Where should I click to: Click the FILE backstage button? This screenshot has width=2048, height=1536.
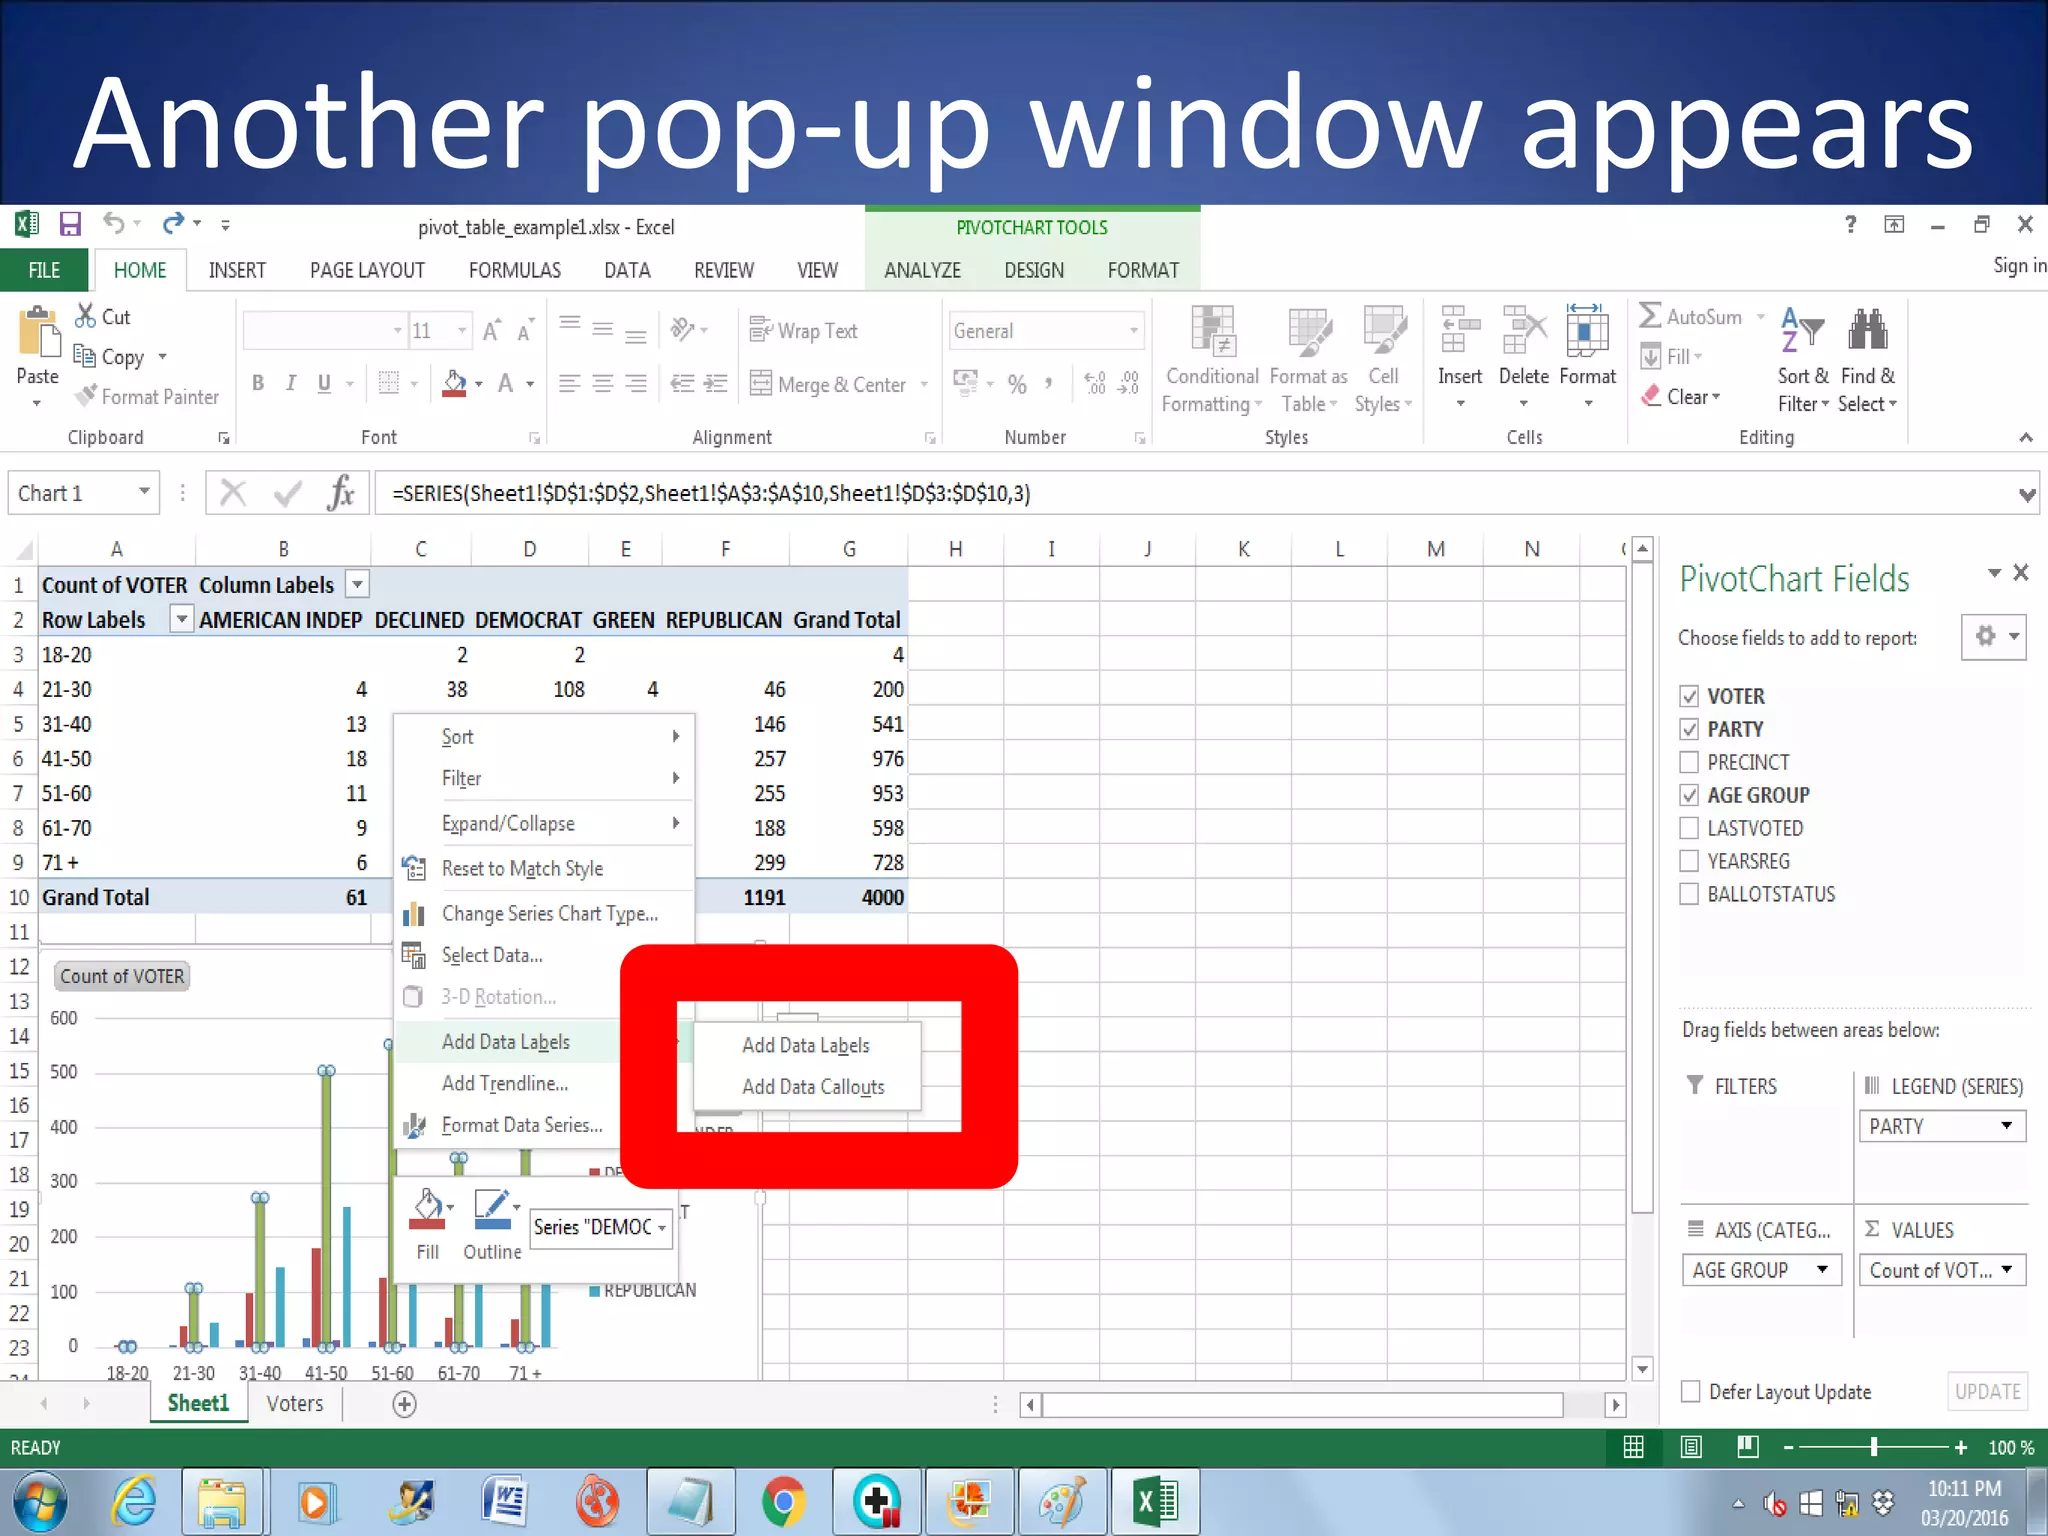tap(44, 270)
